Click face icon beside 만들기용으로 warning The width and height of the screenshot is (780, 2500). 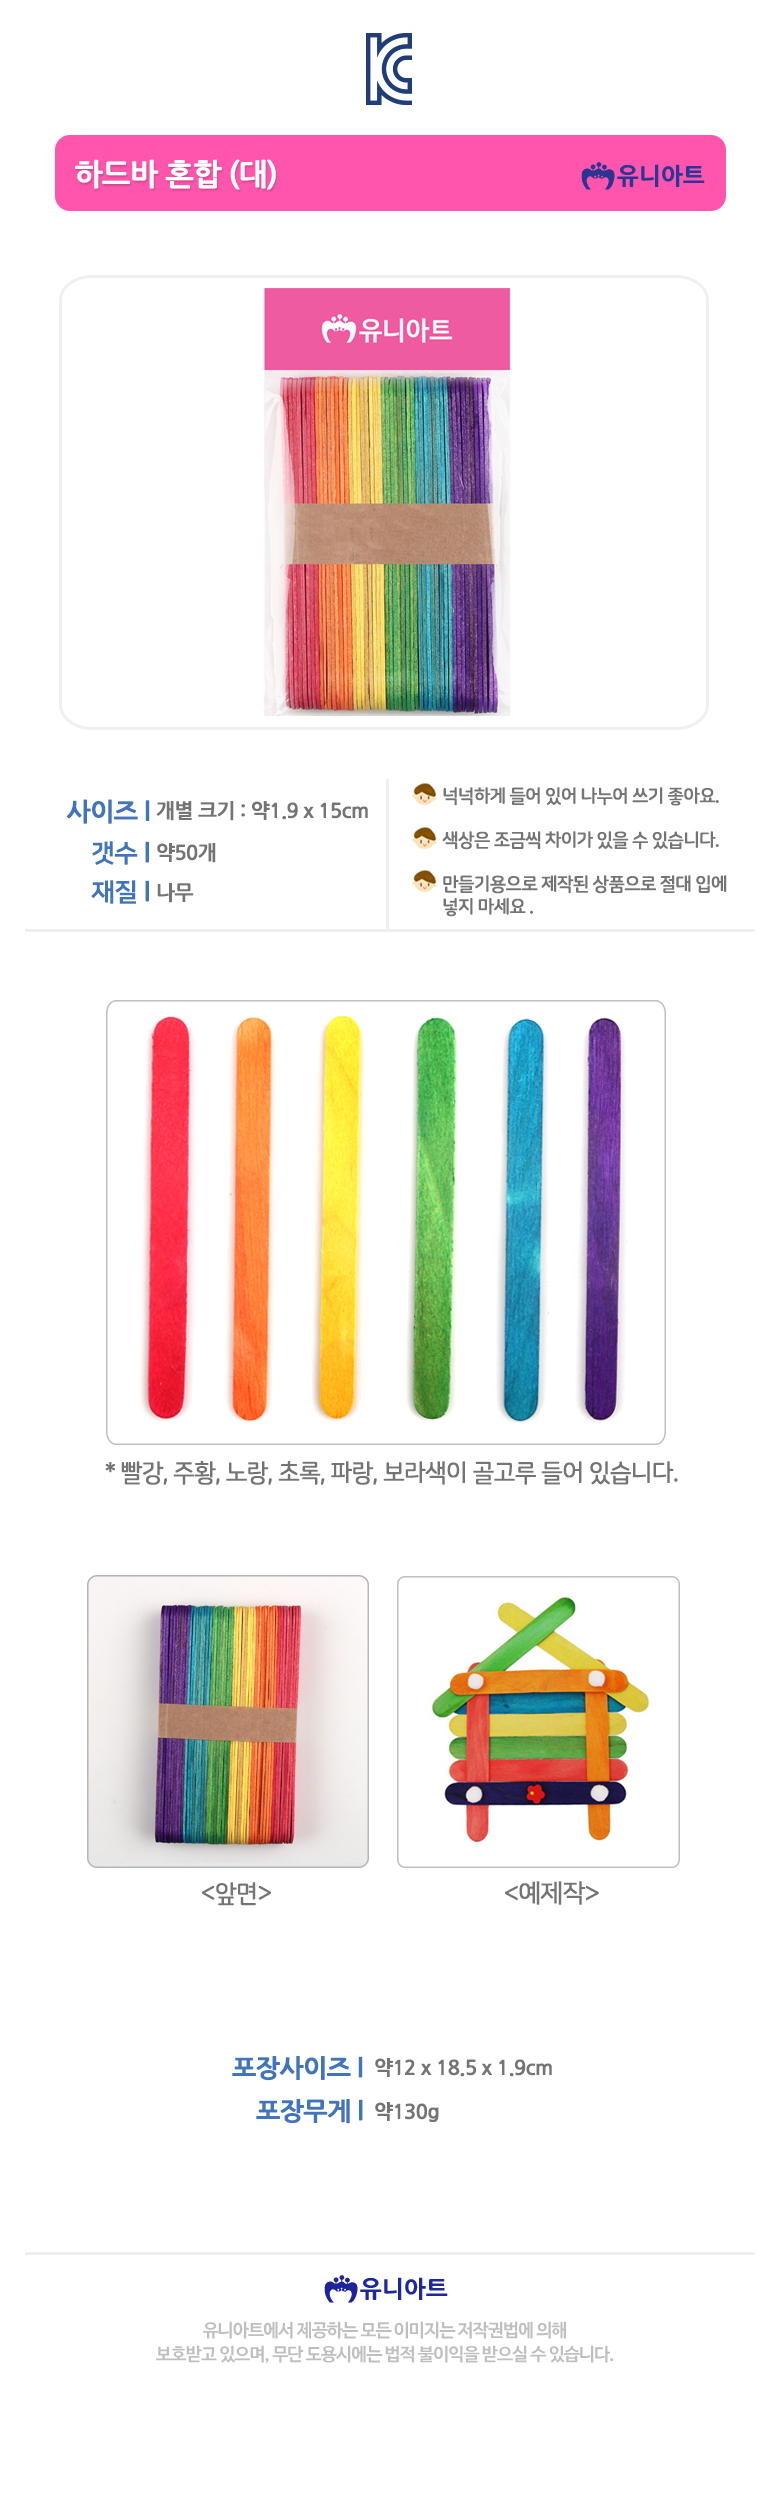tap(424, 882)
